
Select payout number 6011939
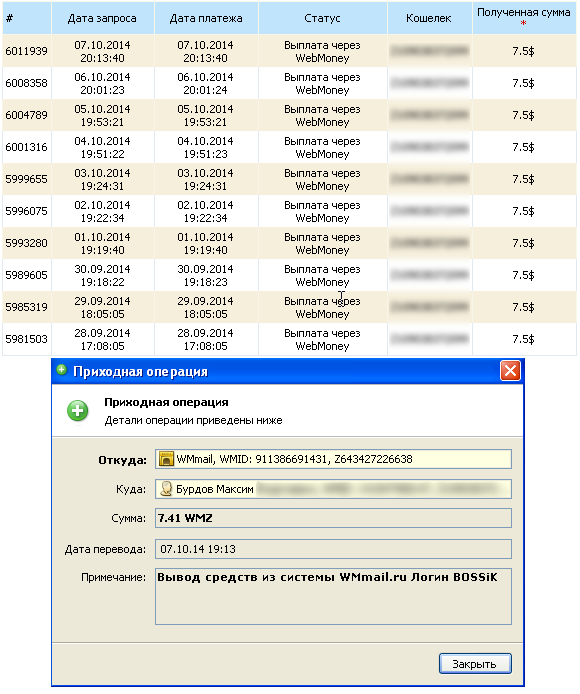27,51
